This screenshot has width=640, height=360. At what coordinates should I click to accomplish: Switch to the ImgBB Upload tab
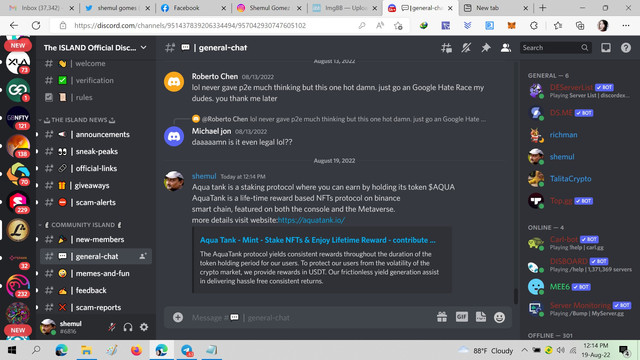pyautogui.click(x=344, y=8)
